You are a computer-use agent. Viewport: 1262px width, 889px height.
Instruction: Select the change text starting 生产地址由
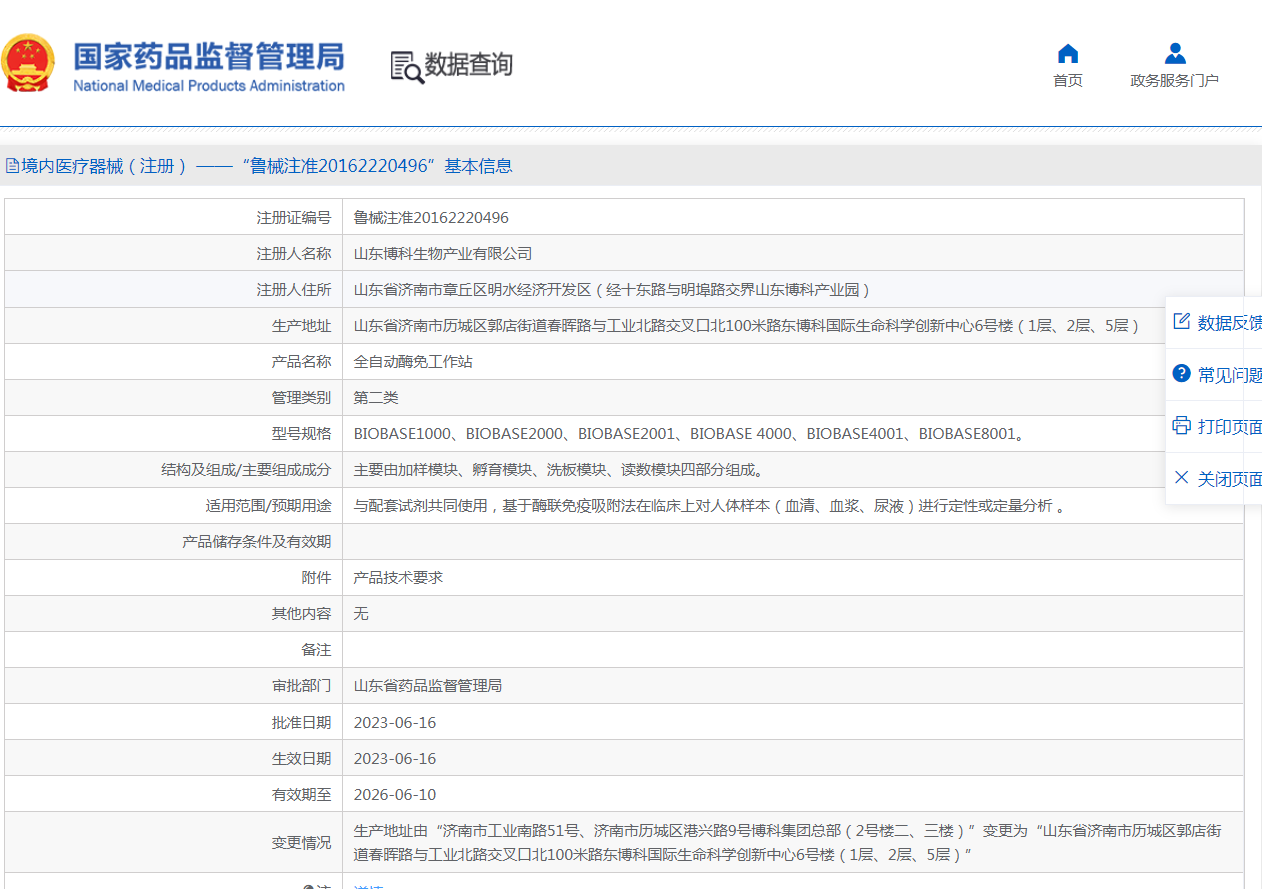tap(788, 842)
